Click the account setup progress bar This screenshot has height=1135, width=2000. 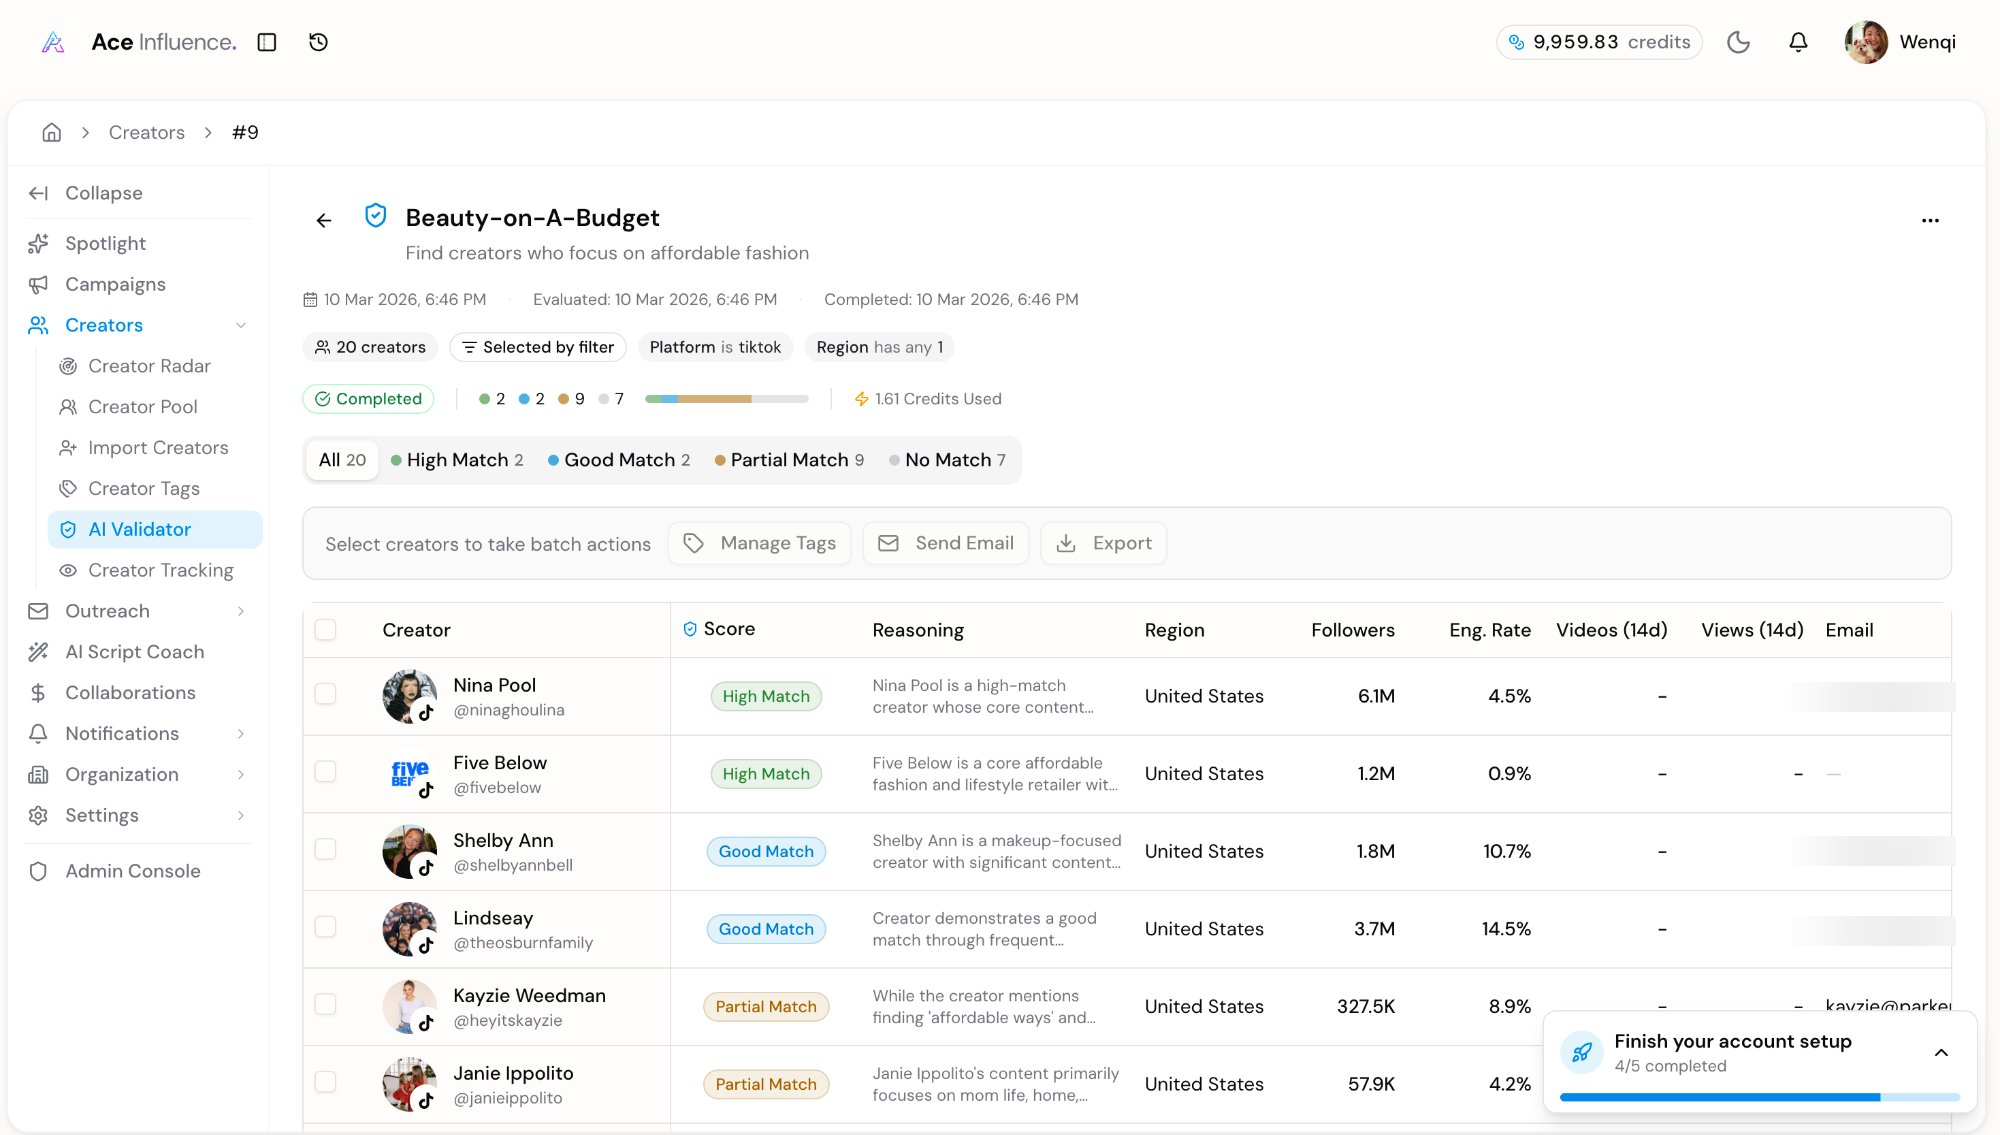[1759, 1097]
